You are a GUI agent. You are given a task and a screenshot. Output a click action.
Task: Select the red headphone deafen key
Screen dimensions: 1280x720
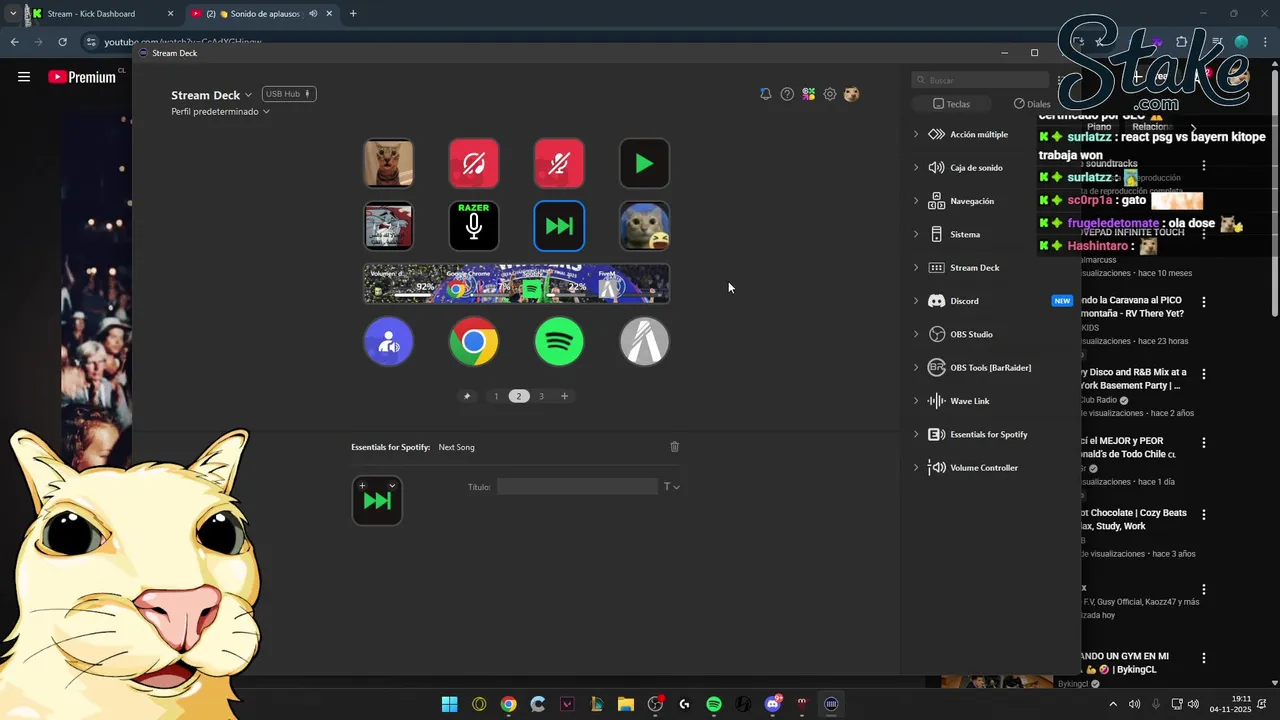tap(474, 163)
